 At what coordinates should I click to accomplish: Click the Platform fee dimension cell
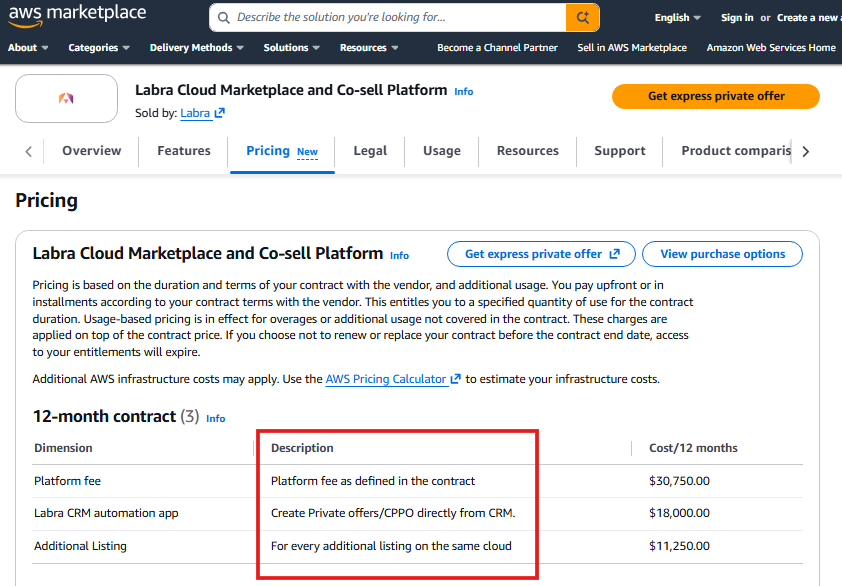click(68, 481)
